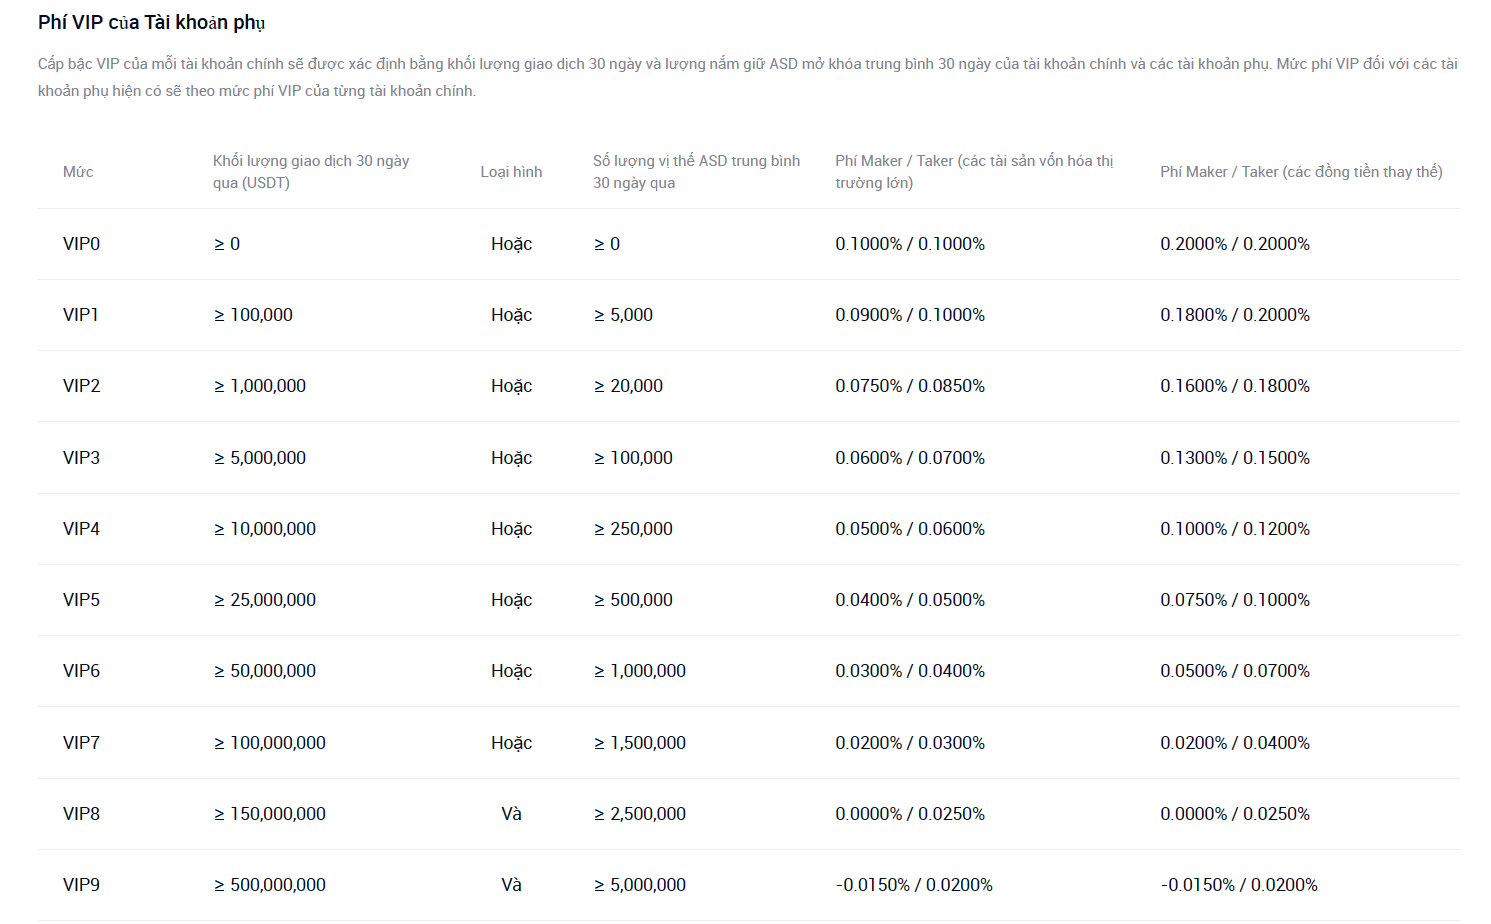
Task: Select the VIP2 tier label
Action: (x=81, y=386)
